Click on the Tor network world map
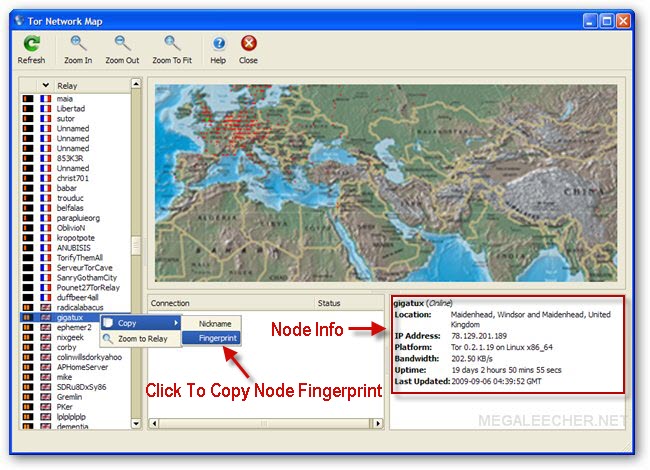 pyautogui.click(x=386, y=183)
